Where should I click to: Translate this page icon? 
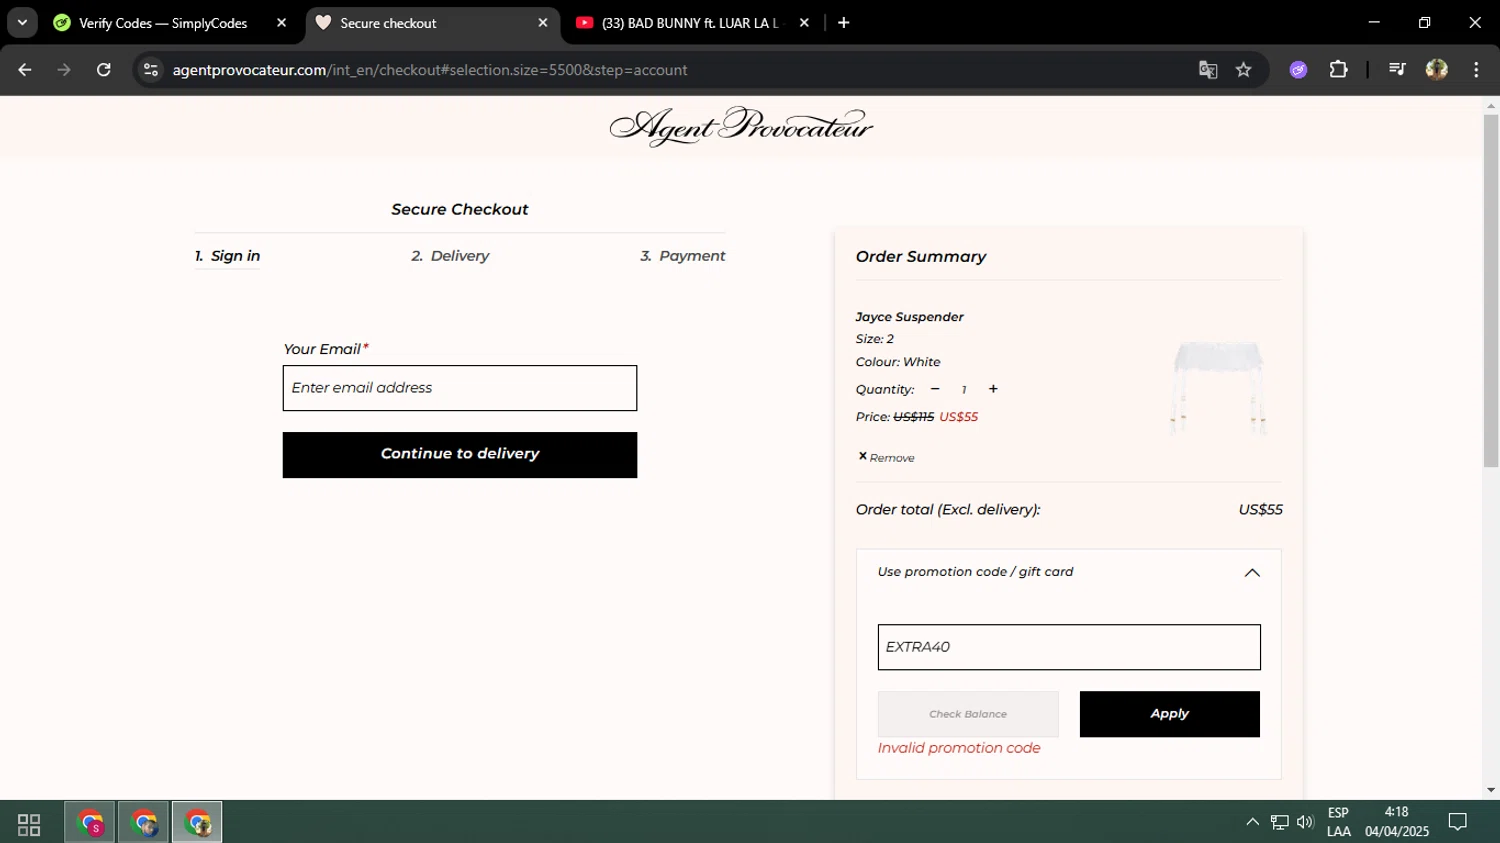[x=1208, y=70]
